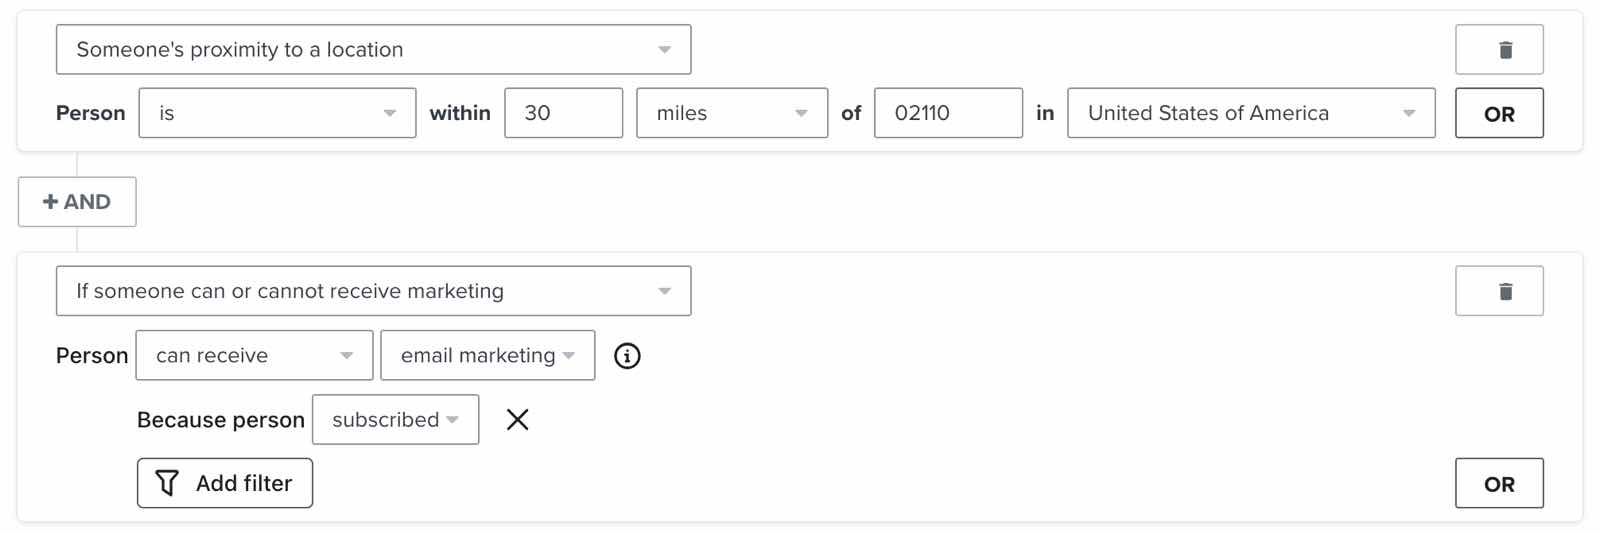Delete the marketing consent condition
The image size is (1600, 534).
pyautogui.click(x=1498, y=291)
